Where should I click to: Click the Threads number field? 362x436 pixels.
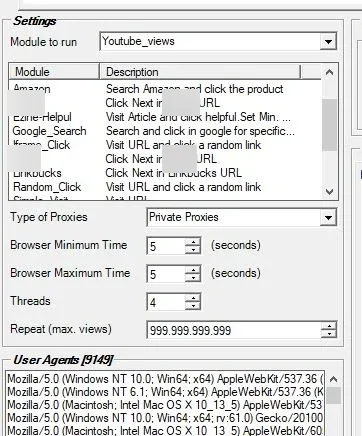166,302
